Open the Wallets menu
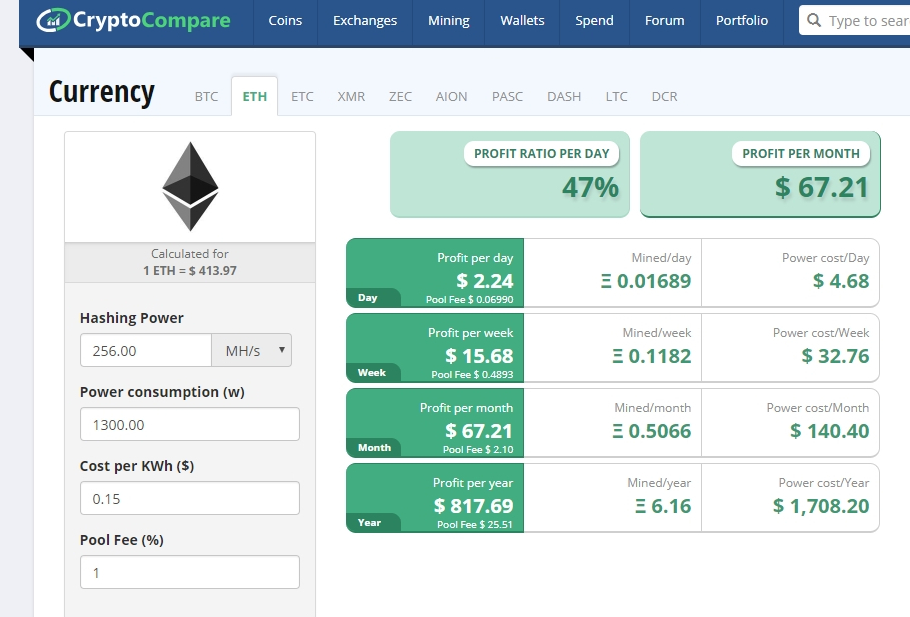The width and height of the screenshot is (910, 617). (x=522, y=21)
